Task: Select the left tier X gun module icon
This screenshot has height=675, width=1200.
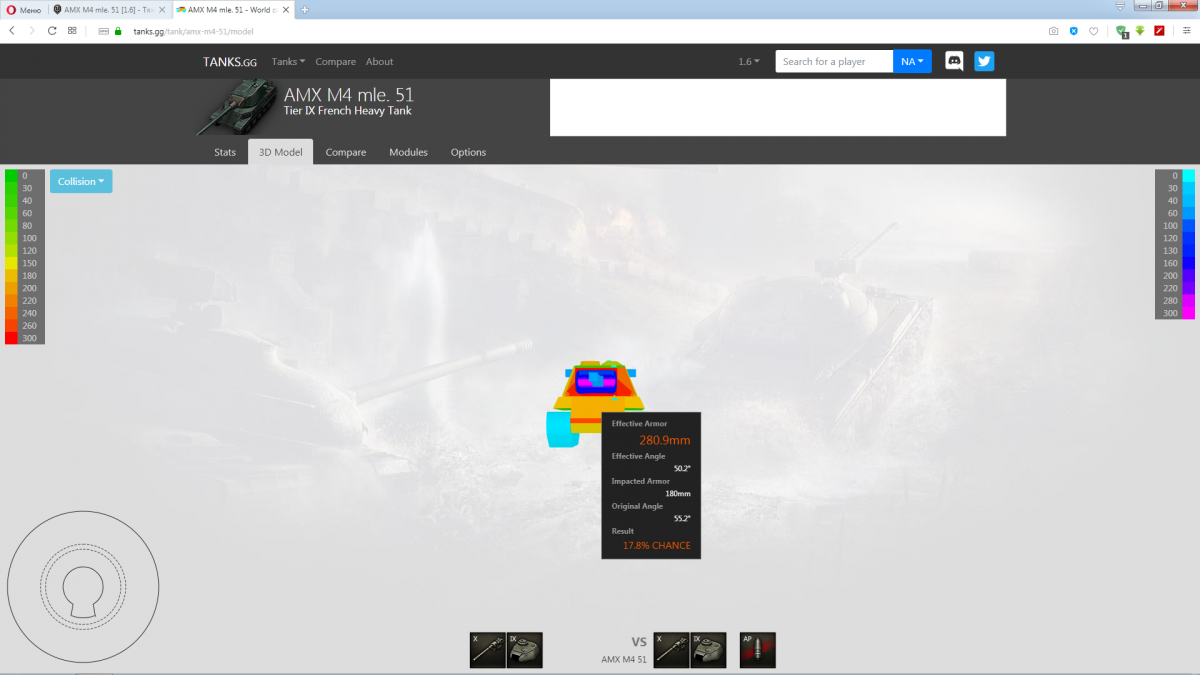Action: click(x=488, y=650)
